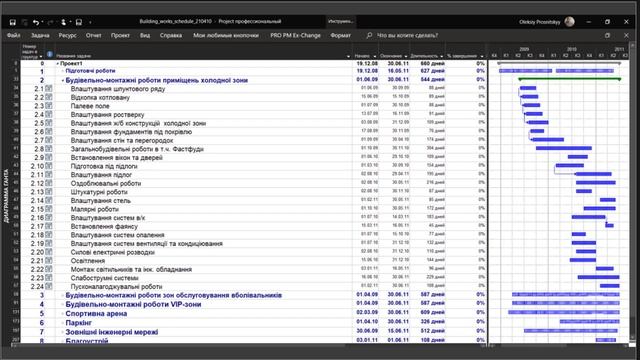Open the Название задачи column filter dropdown

(348, 56)
